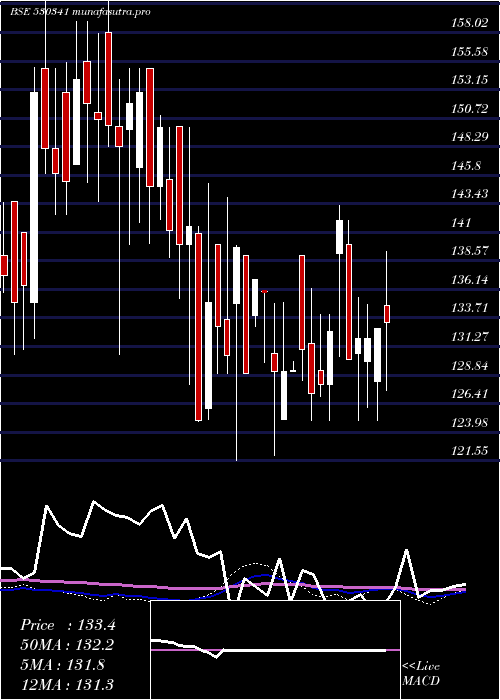
Task: Select the 138.57 price axis label
Action: (x=470, y=251)
